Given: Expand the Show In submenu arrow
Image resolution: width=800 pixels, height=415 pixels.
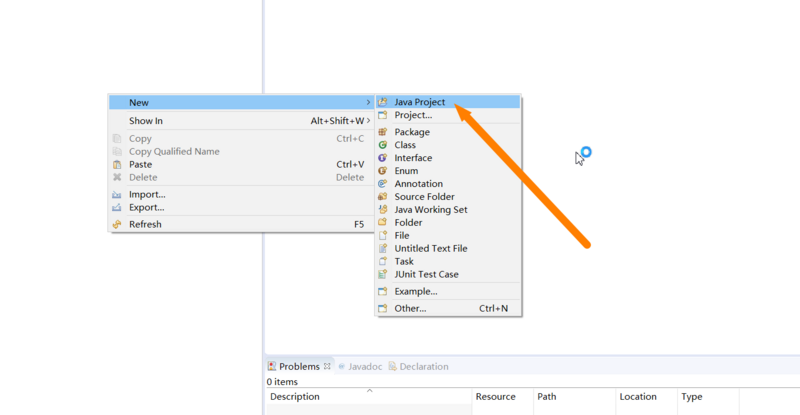Looking at the screenshot, I should (x=368, y=120).
